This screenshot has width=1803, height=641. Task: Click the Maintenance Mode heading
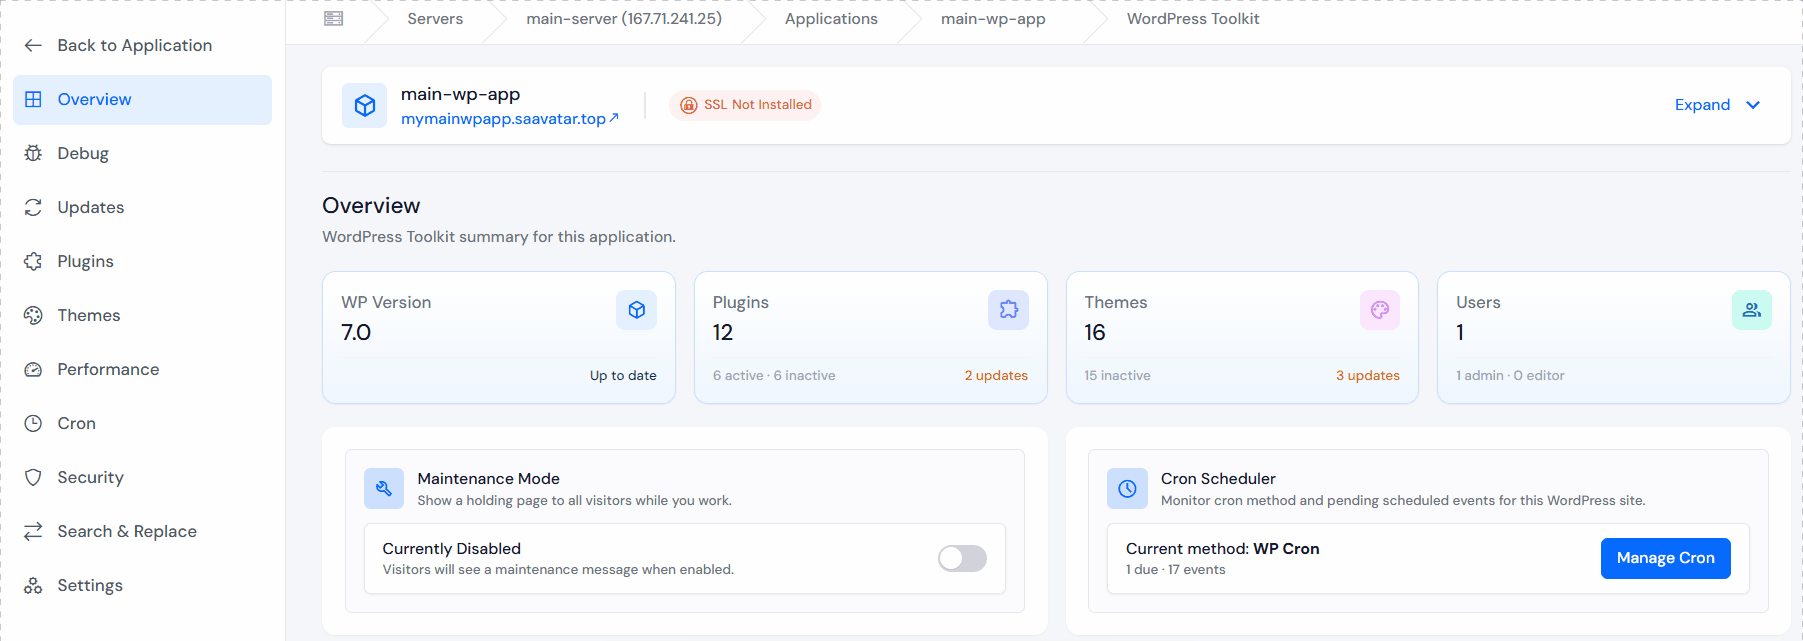[489, 479]
